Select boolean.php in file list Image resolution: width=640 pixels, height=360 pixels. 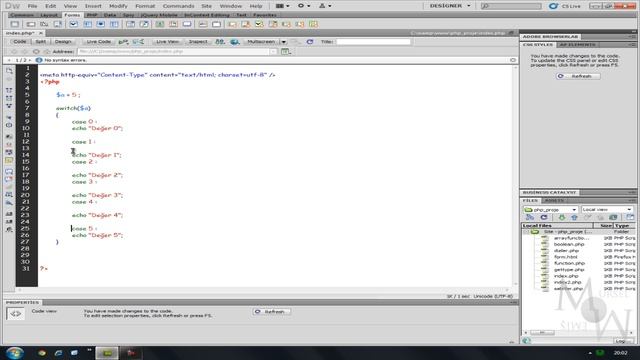point(569,244)
